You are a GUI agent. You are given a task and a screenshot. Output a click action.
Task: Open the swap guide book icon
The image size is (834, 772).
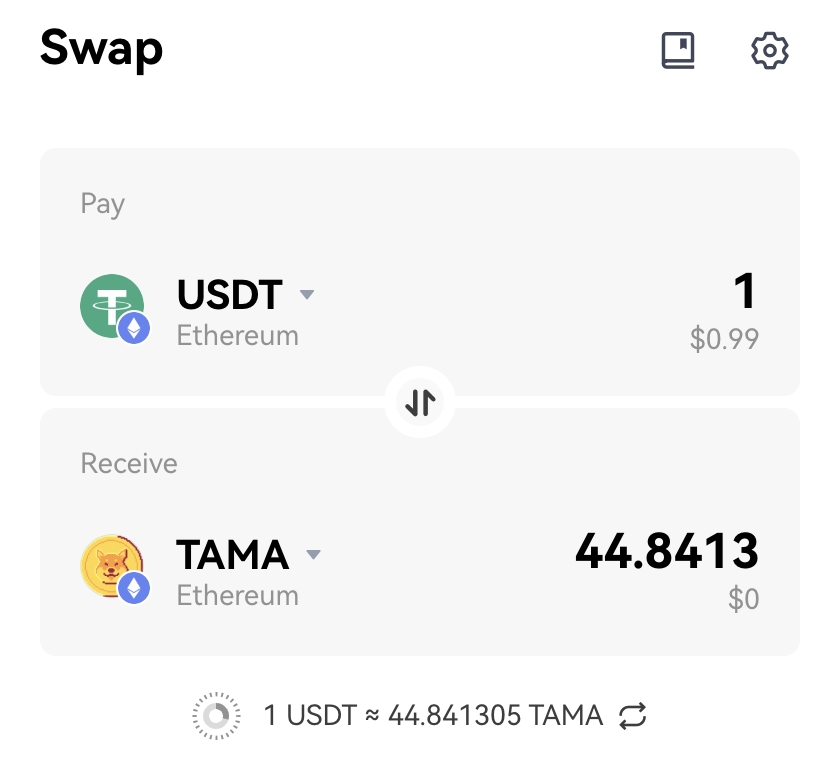[678, 50]
